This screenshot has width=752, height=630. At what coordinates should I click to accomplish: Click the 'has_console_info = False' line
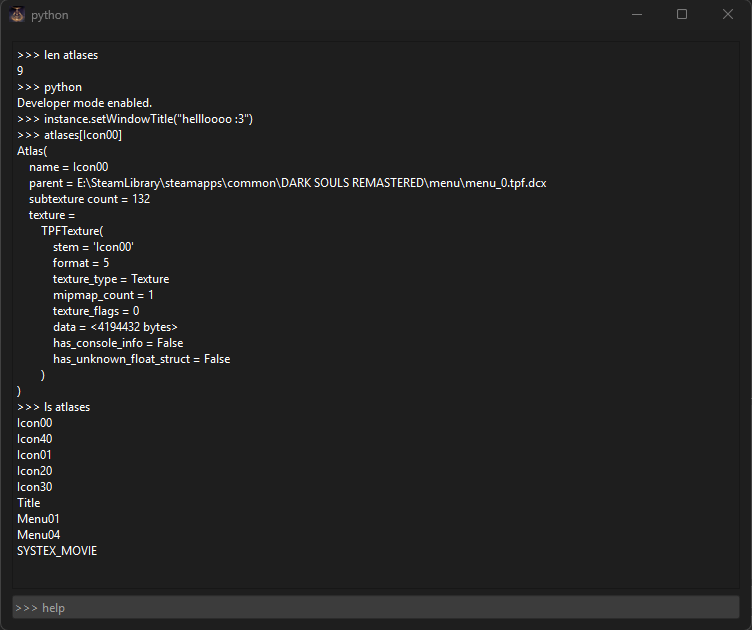point(118,343)
